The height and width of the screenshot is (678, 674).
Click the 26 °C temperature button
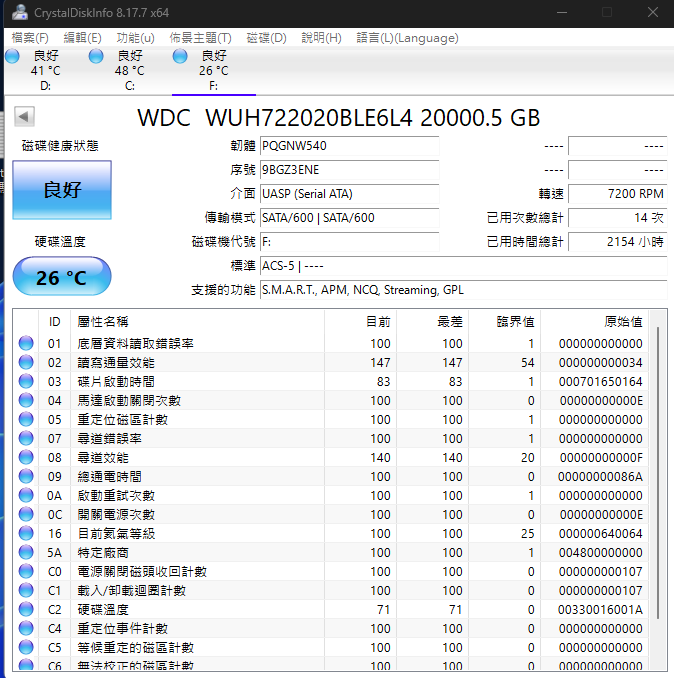(x=62, y=277)
